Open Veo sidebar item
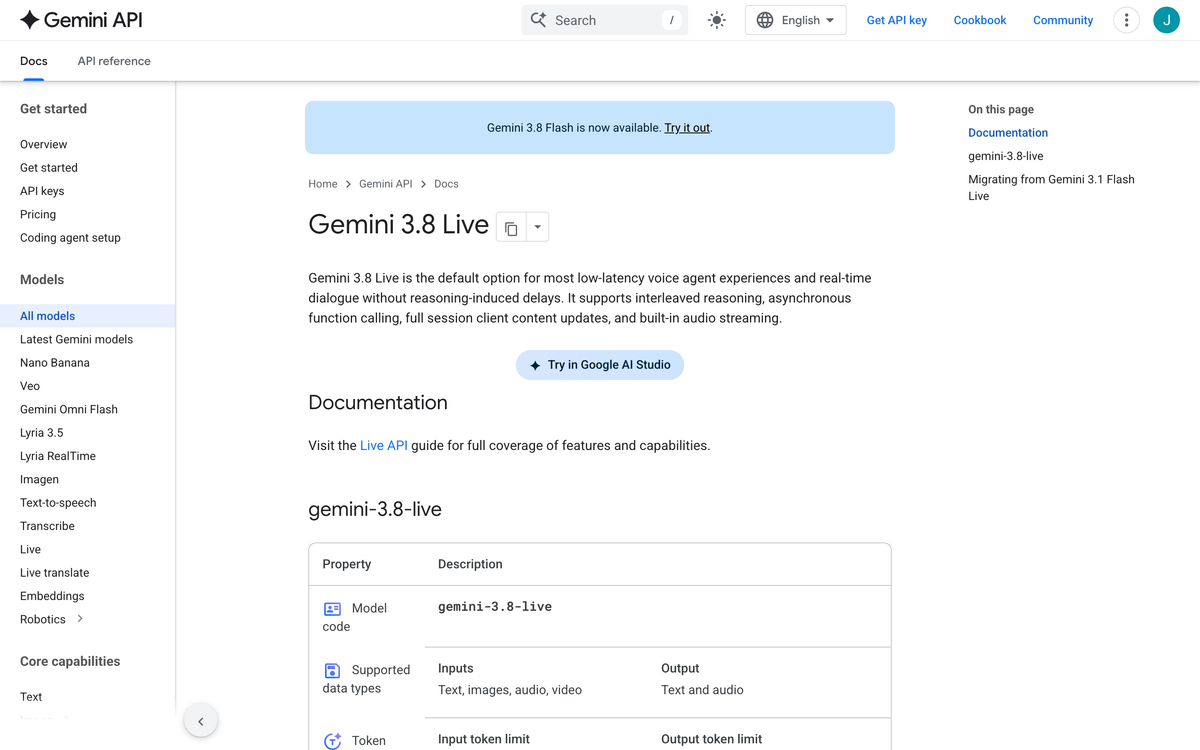 (x=30, y=386)
